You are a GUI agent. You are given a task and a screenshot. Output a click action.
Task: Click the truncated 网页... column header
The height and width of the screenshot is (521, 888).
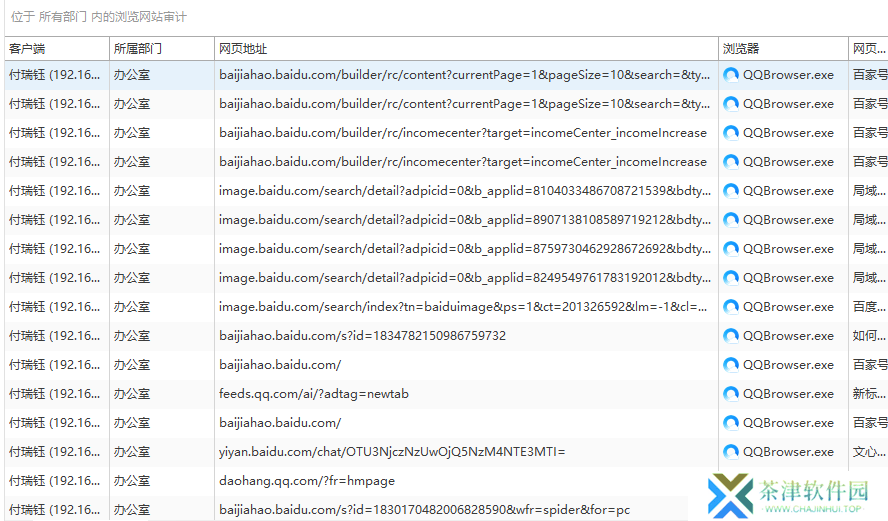pyautogui.click(x=869, y=49)
